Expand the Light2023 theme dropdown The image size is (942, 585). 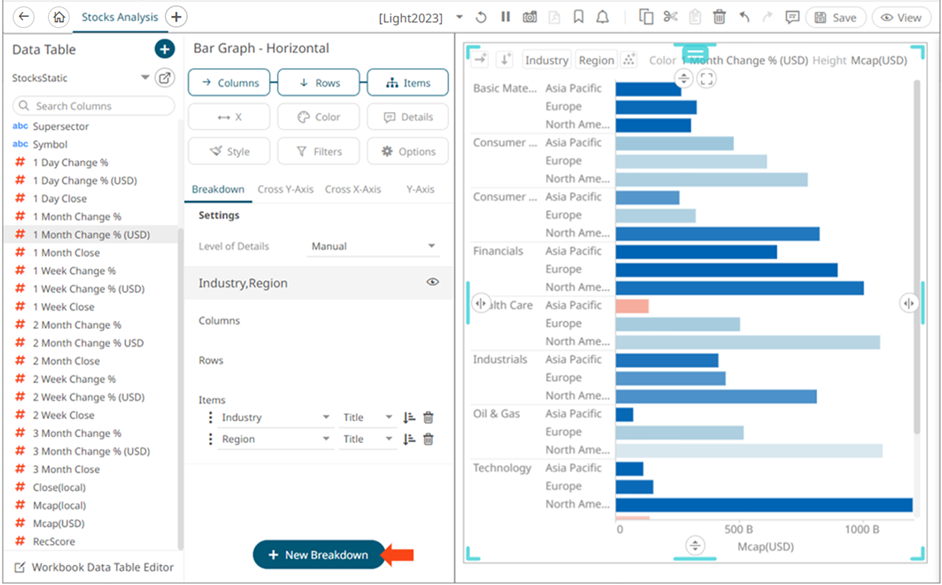point(459,17)
